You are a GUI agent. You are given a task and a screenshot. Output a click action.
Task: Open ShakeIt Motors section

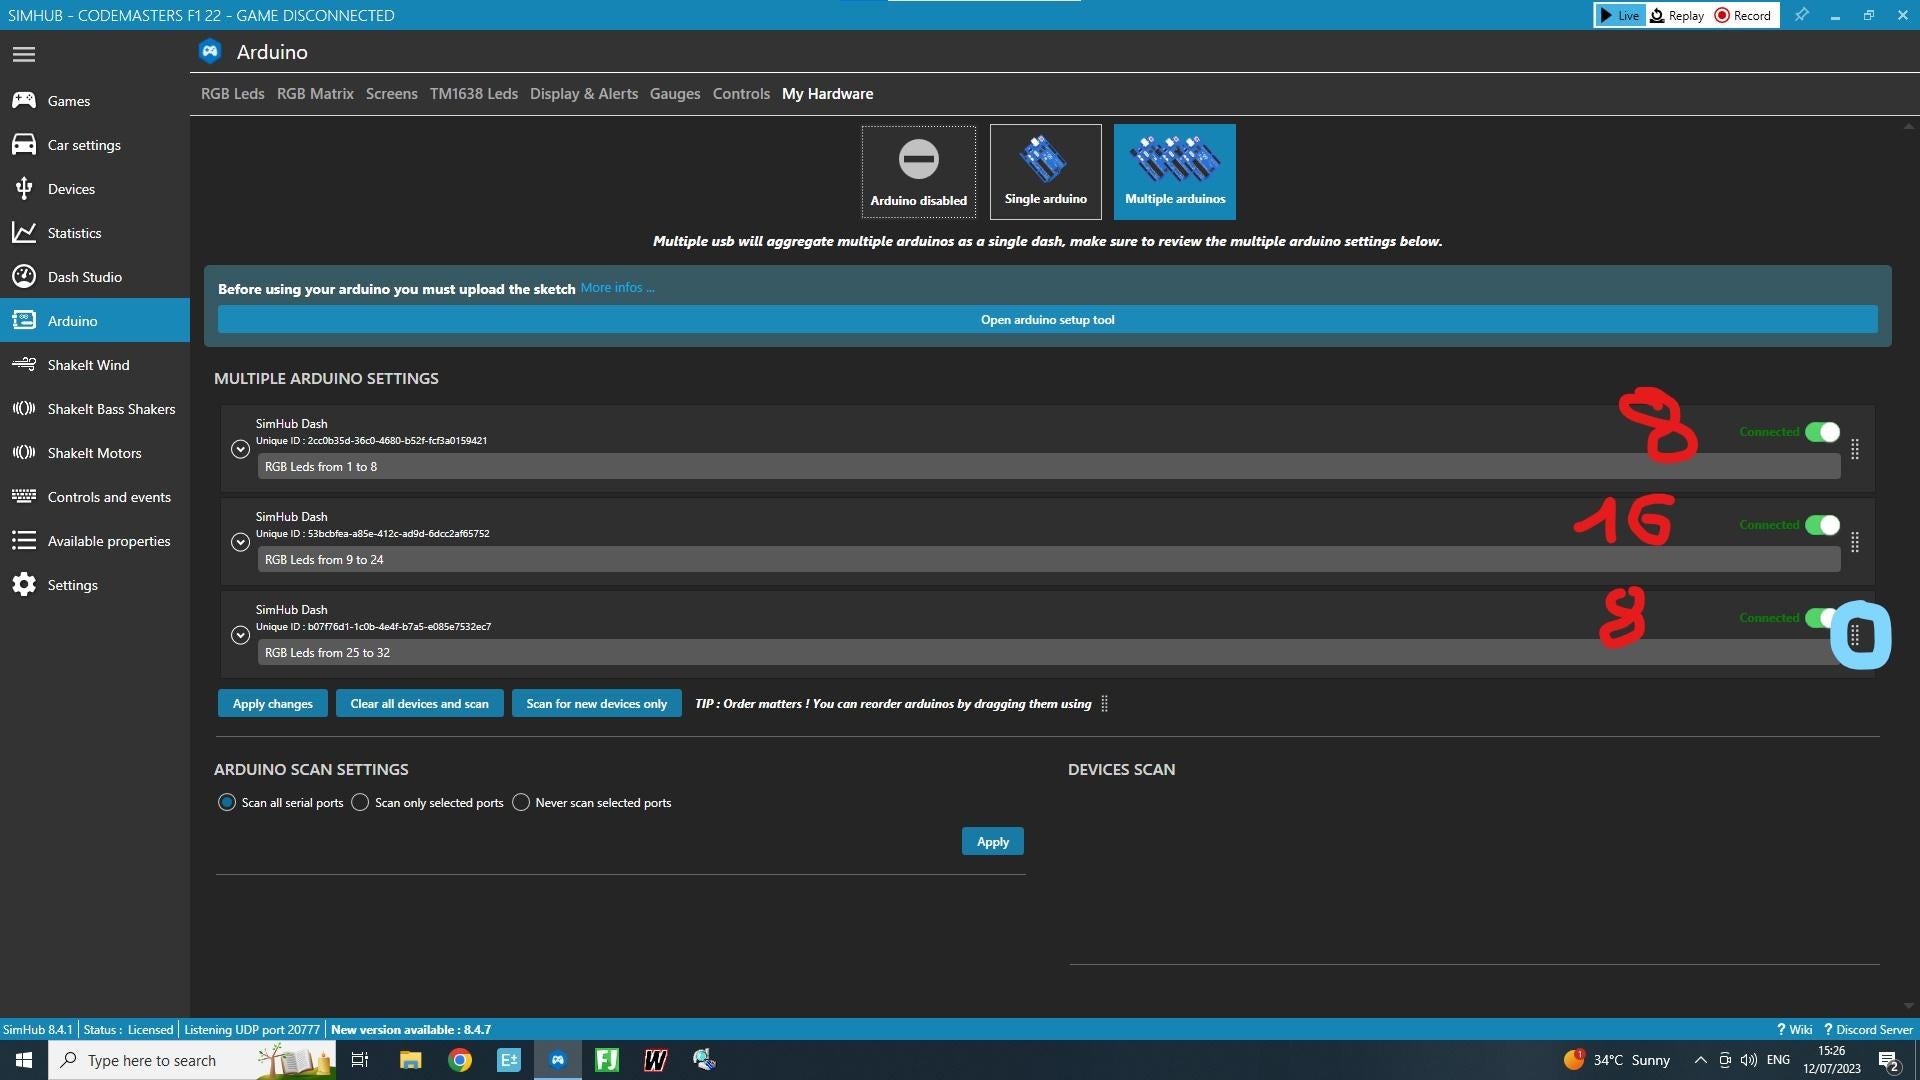point(95,453)
